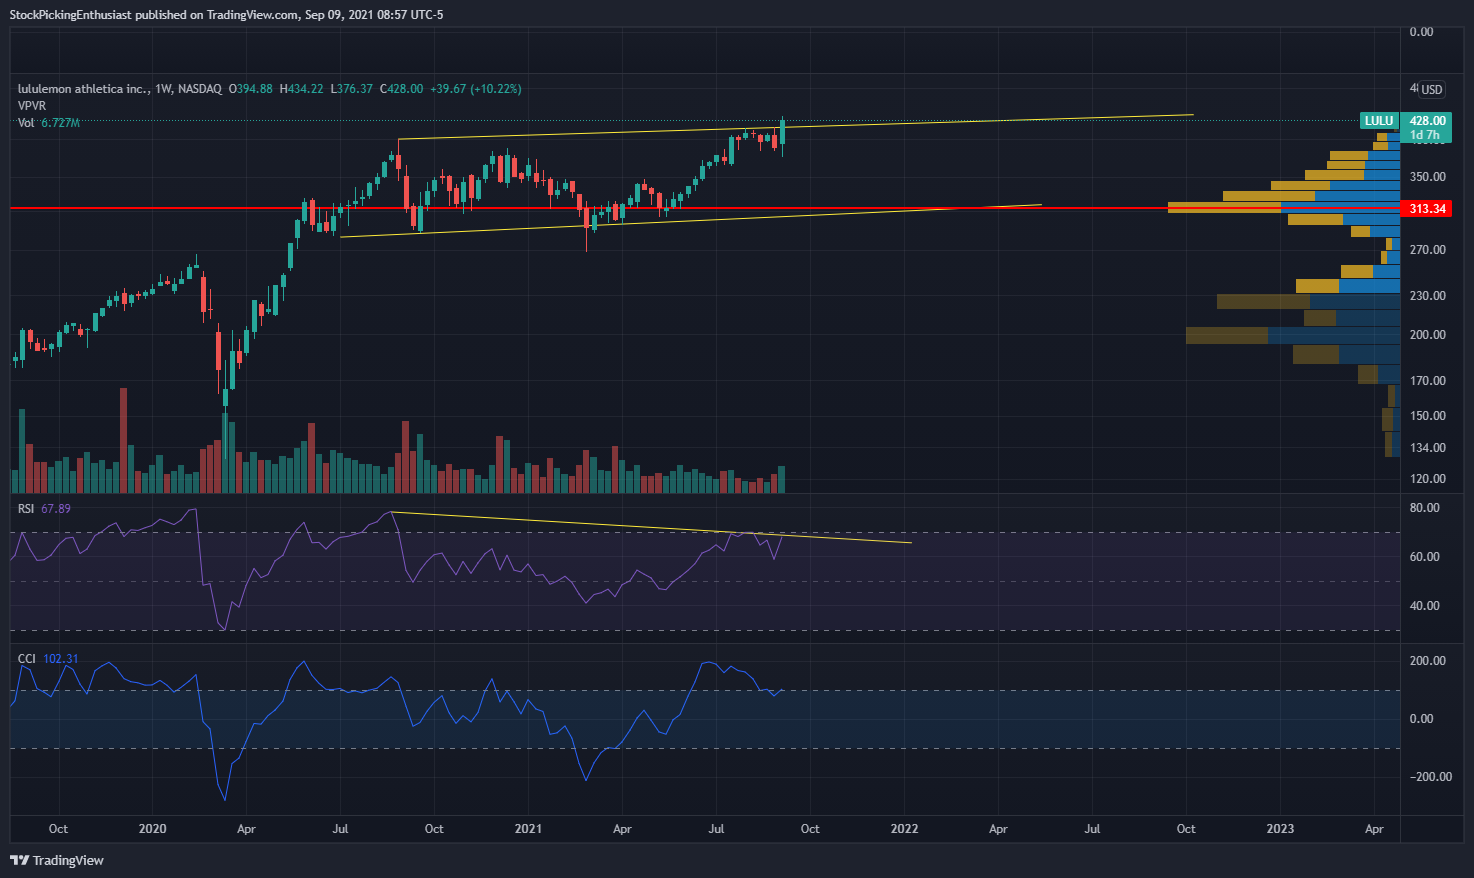Screen dimensions: 1474x878
Task: Click the 200.00 price axis value
Action: pyautogui.click(x=1427, y=335)
